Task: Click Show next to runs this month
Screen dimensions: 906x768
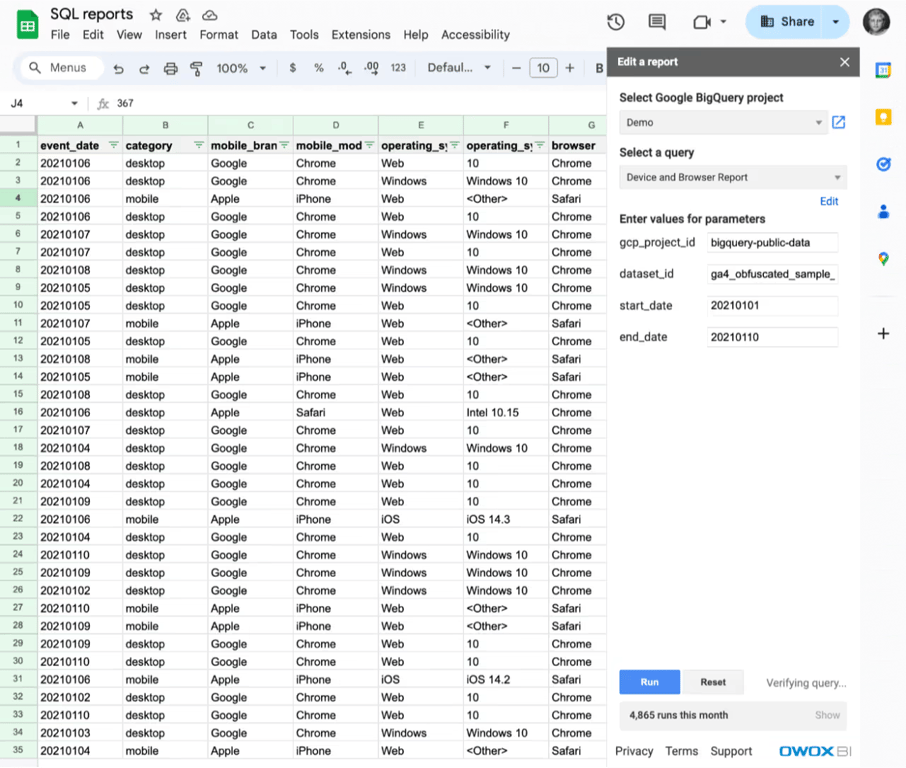Action: [827, 715]
